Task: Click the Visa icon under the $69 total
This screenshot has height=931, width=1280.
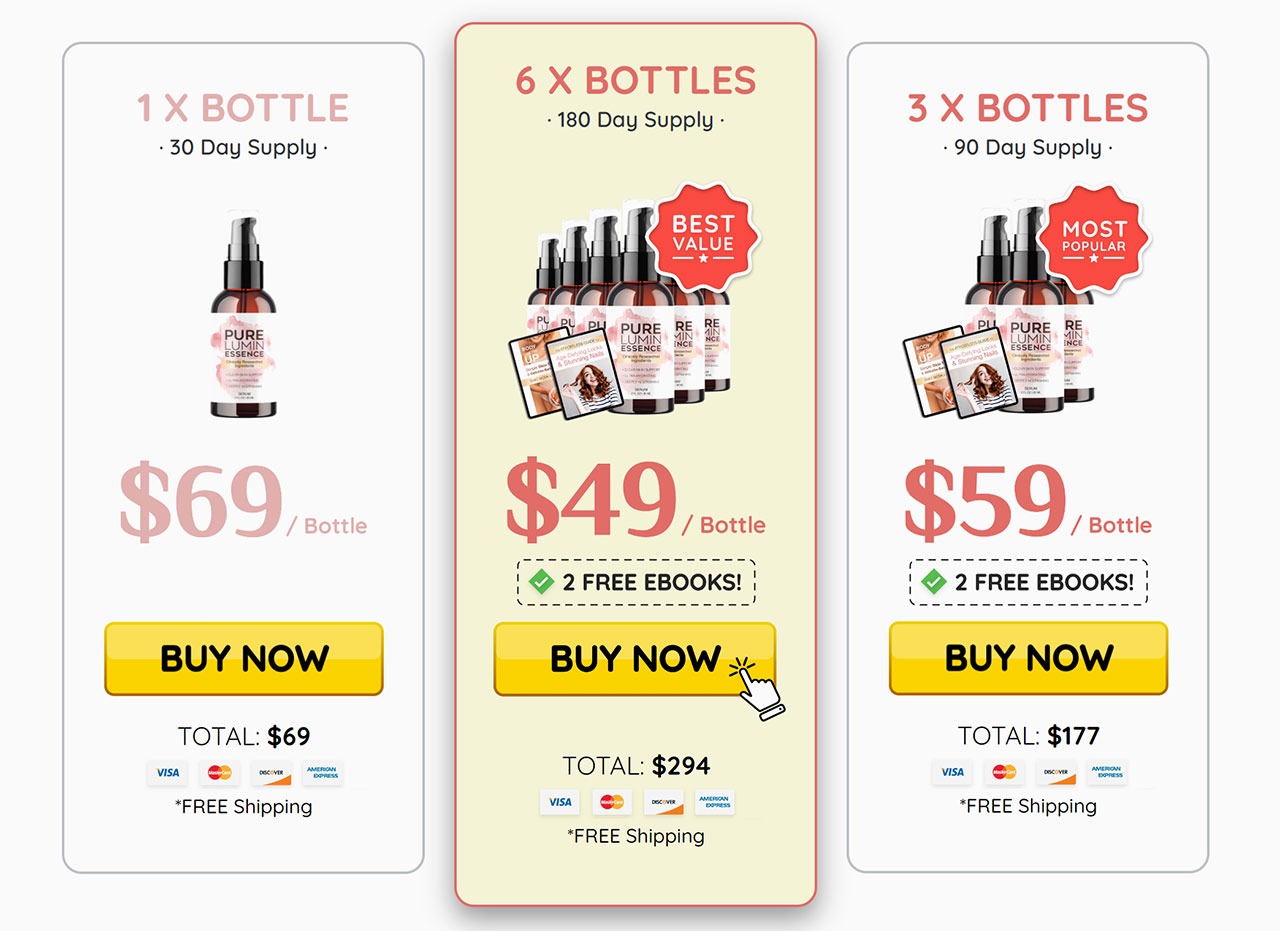Action: (x=167, y=773)
